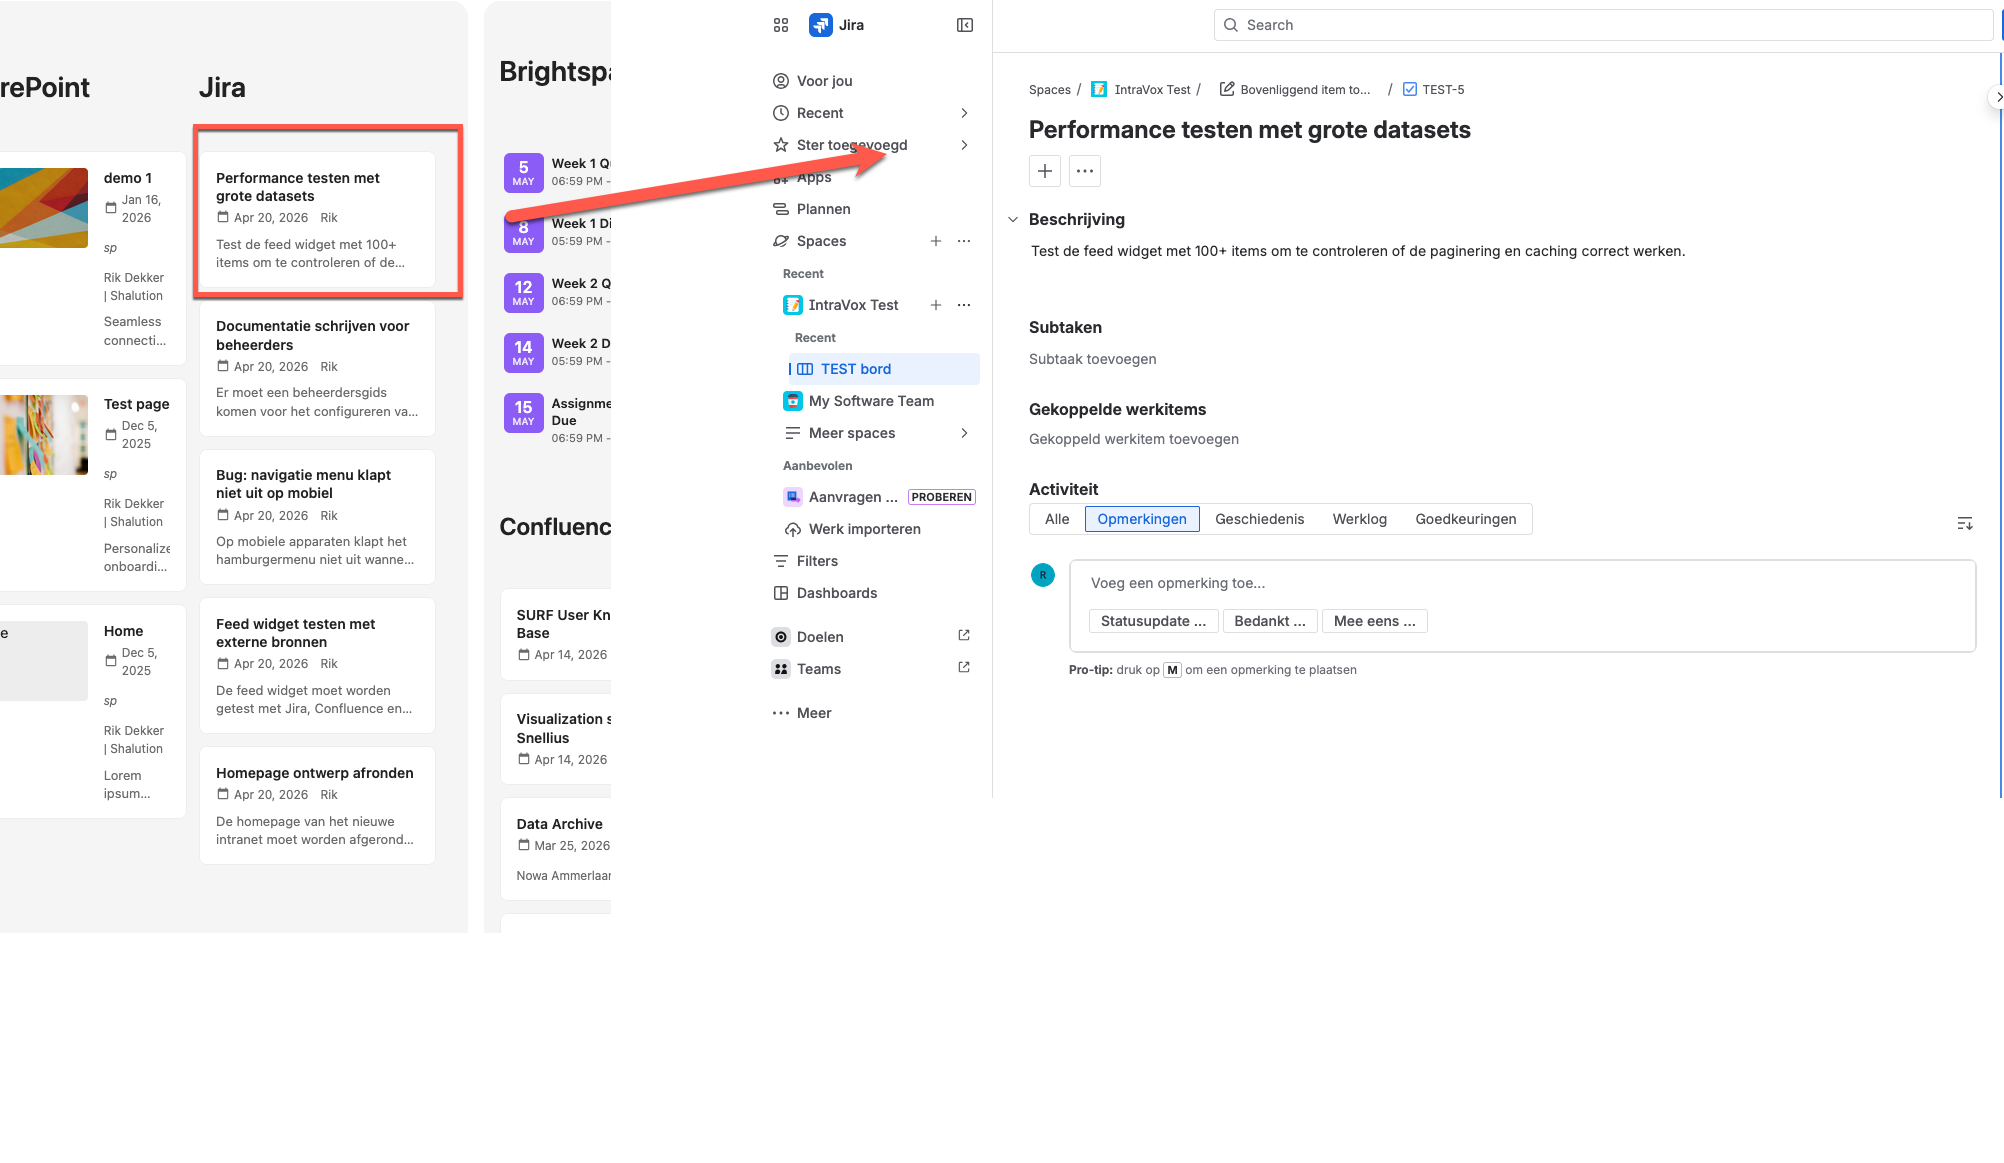
Task: Click Test page thumbnail image
Action: [x=44, y=435]
